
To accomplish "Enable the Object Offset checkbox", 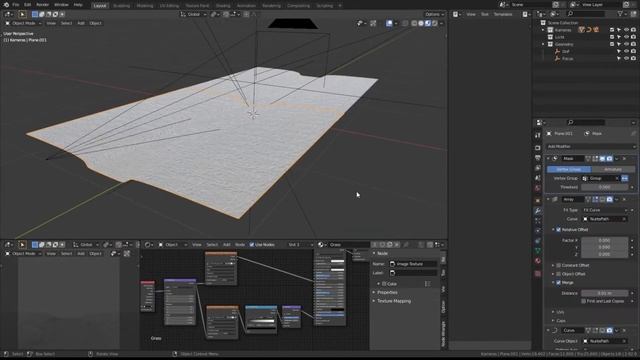I will (559, 274).
